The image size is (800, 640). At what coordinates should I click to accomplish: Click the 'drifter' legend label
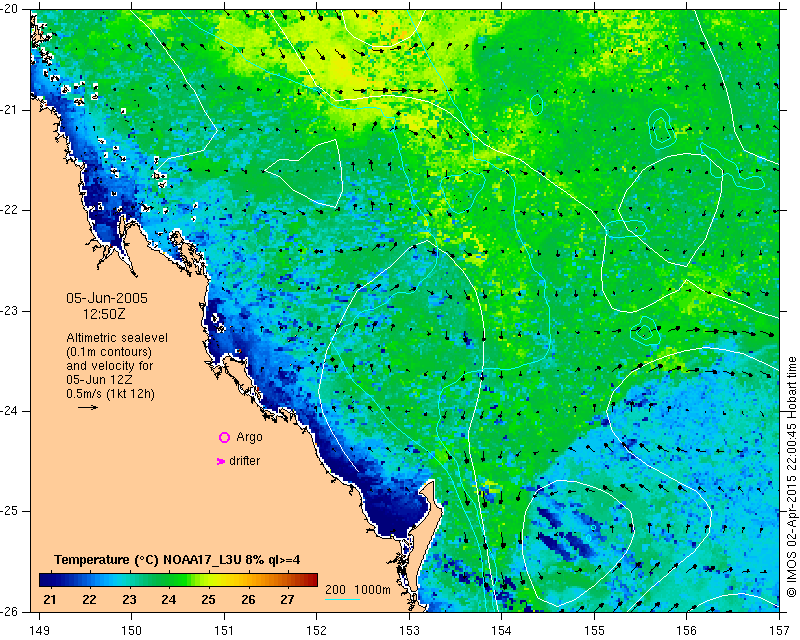[x=244, y=461]
